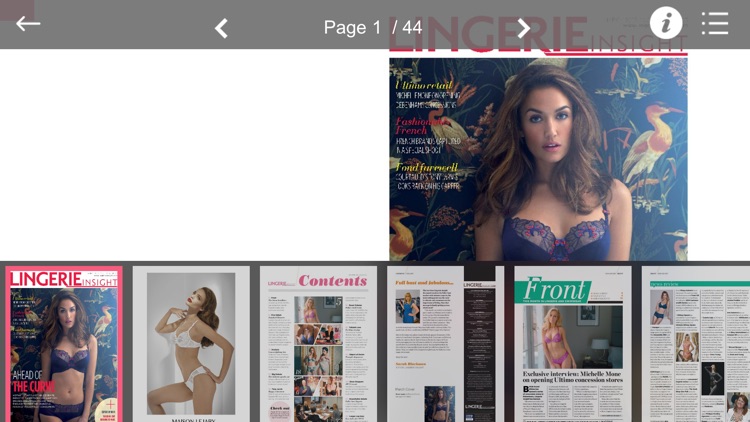Viewport: 750px width, 422px height.
Task: Tap the back arrow icon
Action: 28,23
